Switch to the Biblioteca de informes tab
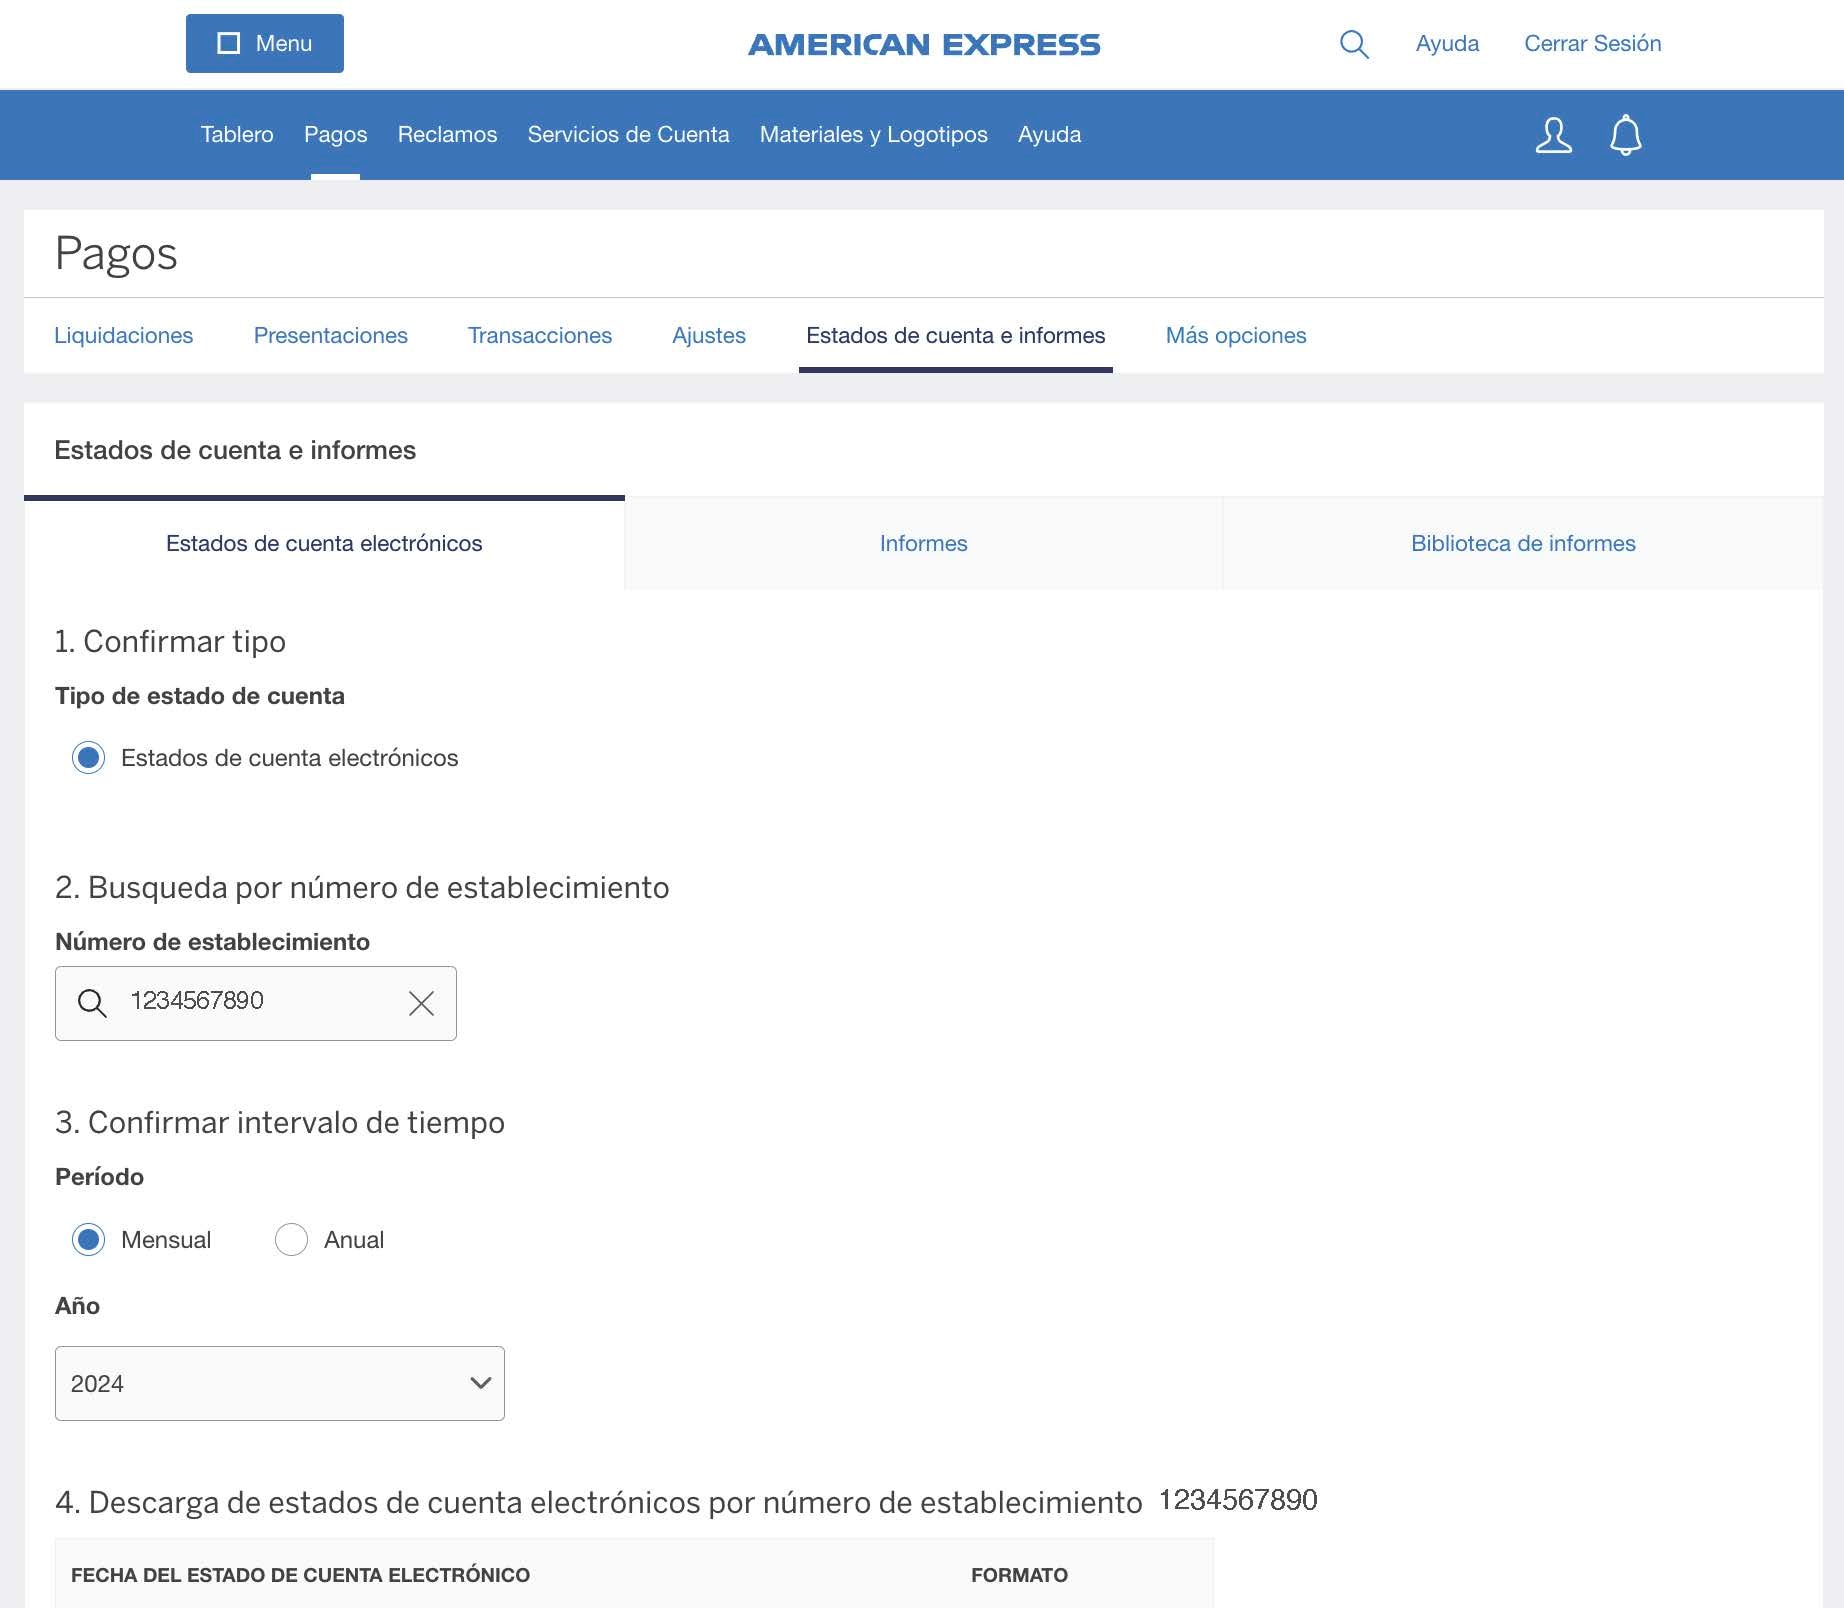This screenshot has width=1844, height=1608. click(x=1522, y=543)
